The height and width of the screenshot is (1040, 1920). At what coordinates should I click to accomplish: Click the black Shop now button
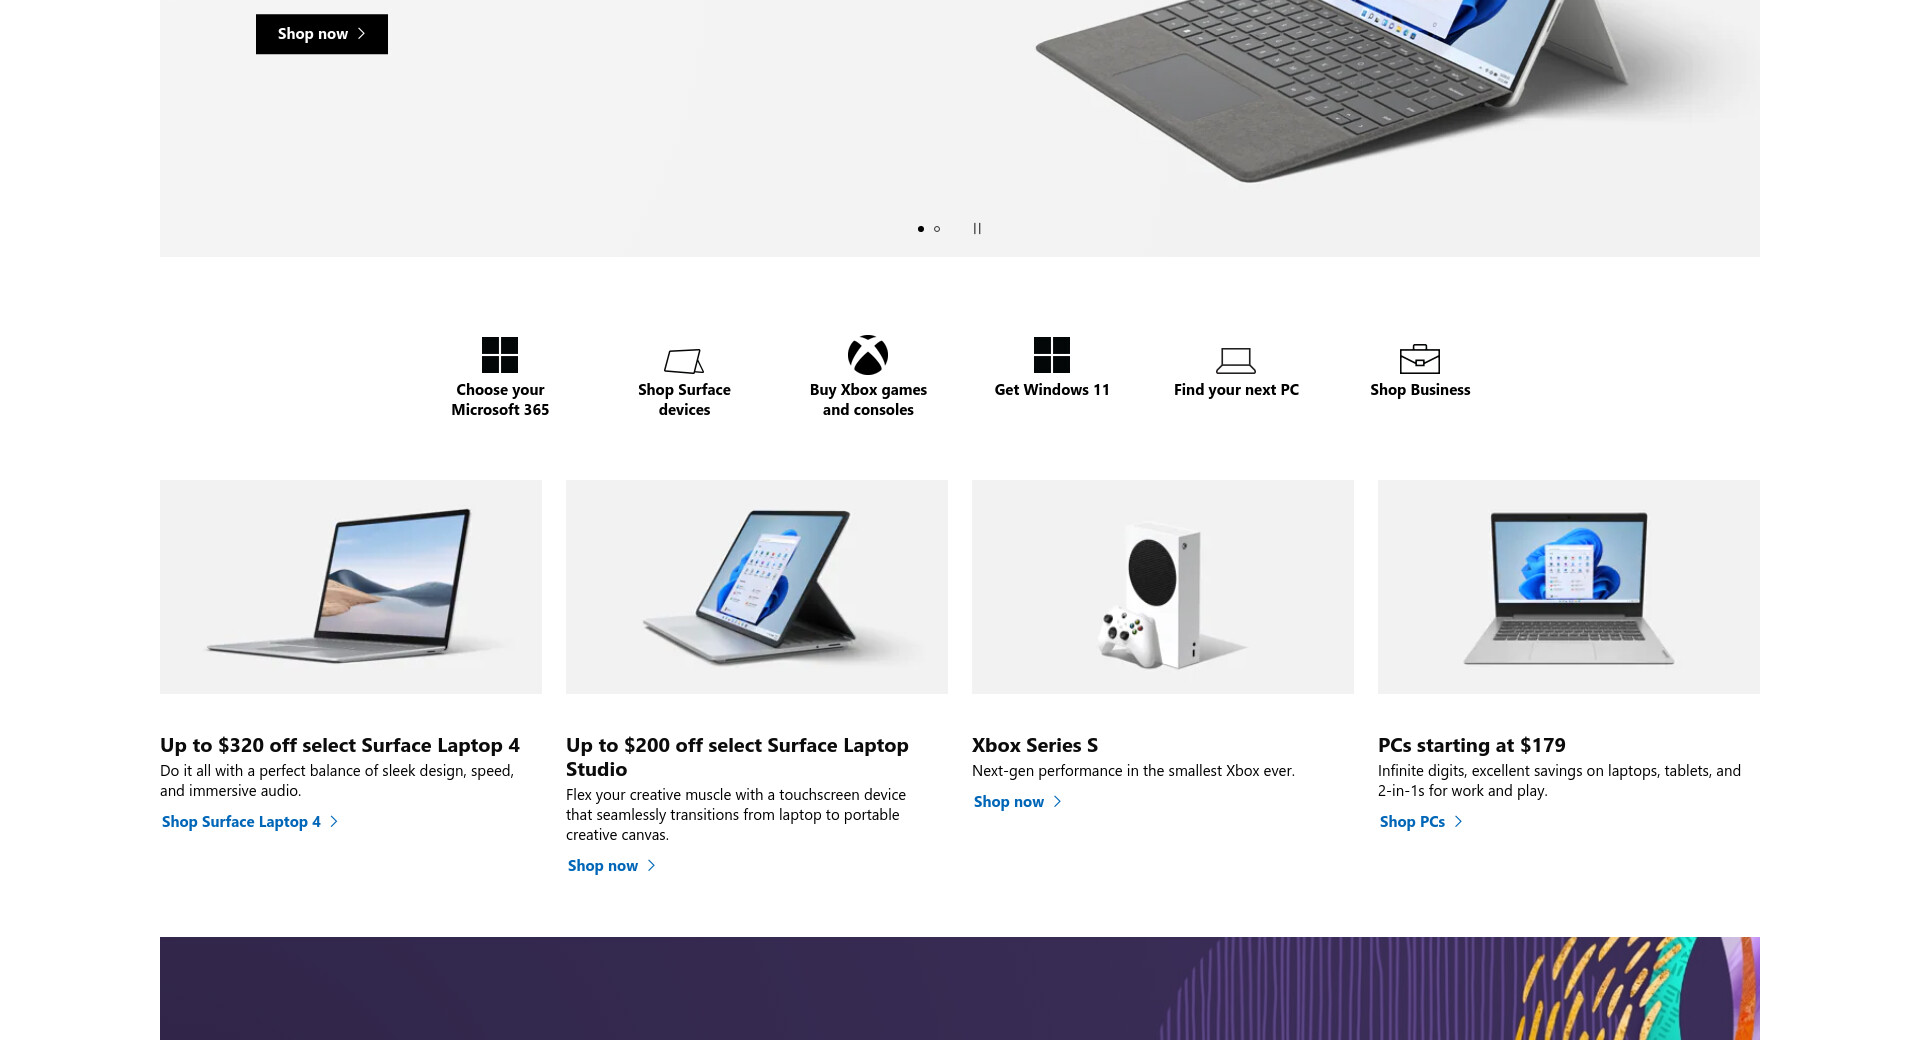(x=322, y=34)
